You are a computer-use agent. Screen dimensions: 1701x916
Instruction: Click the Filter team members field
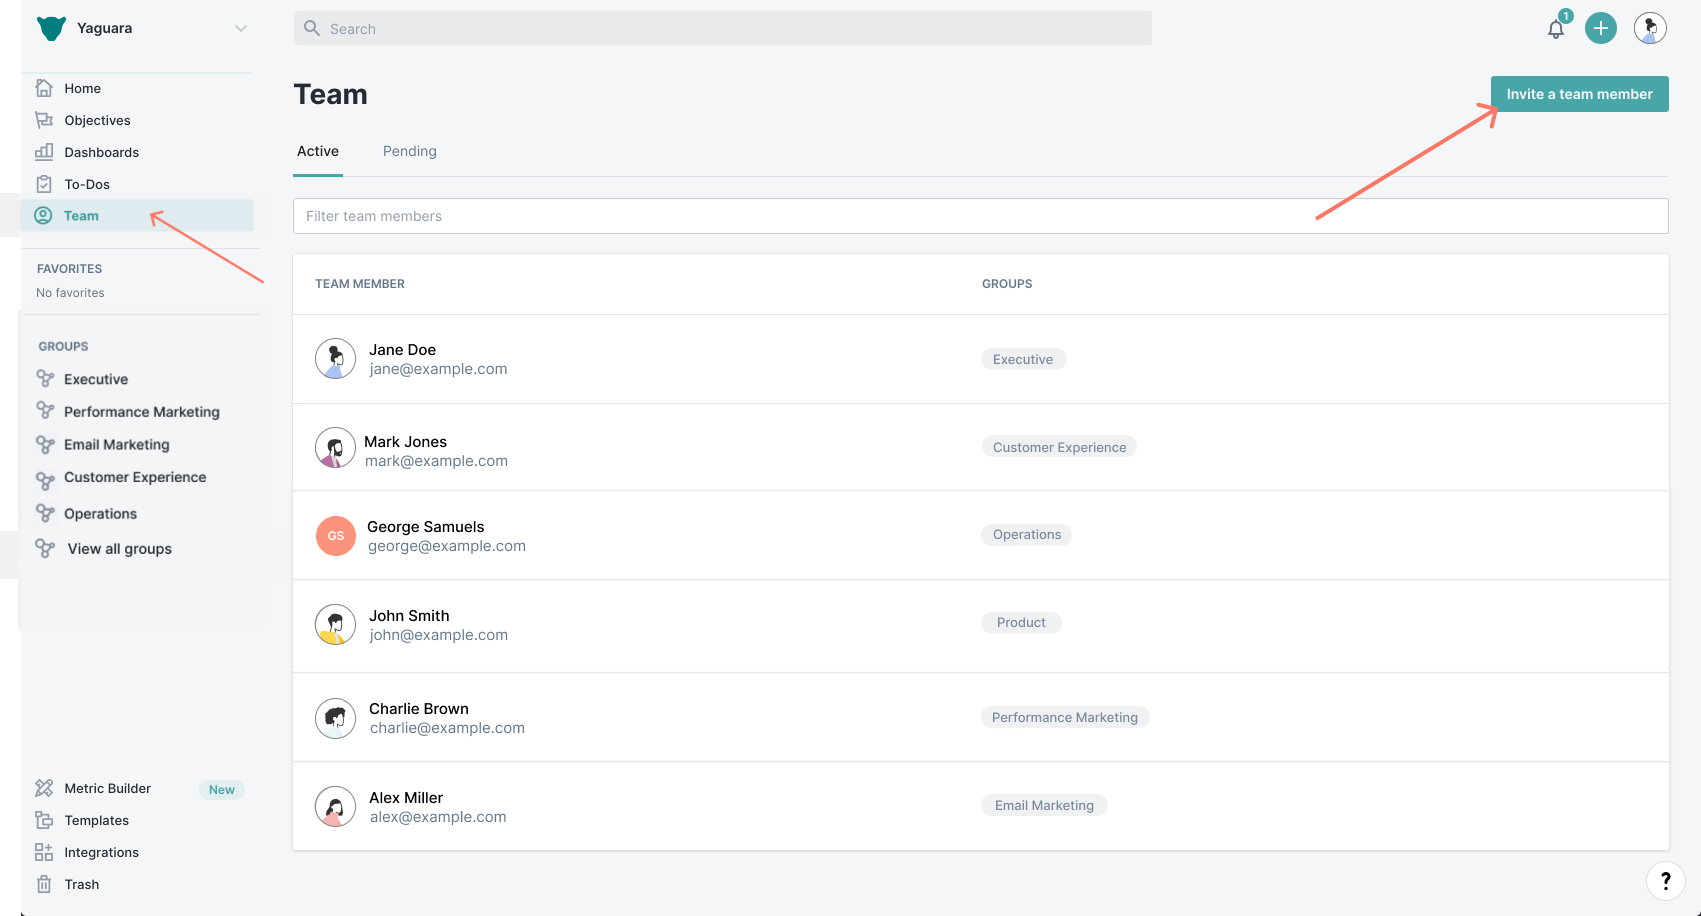tap(980, 216)
